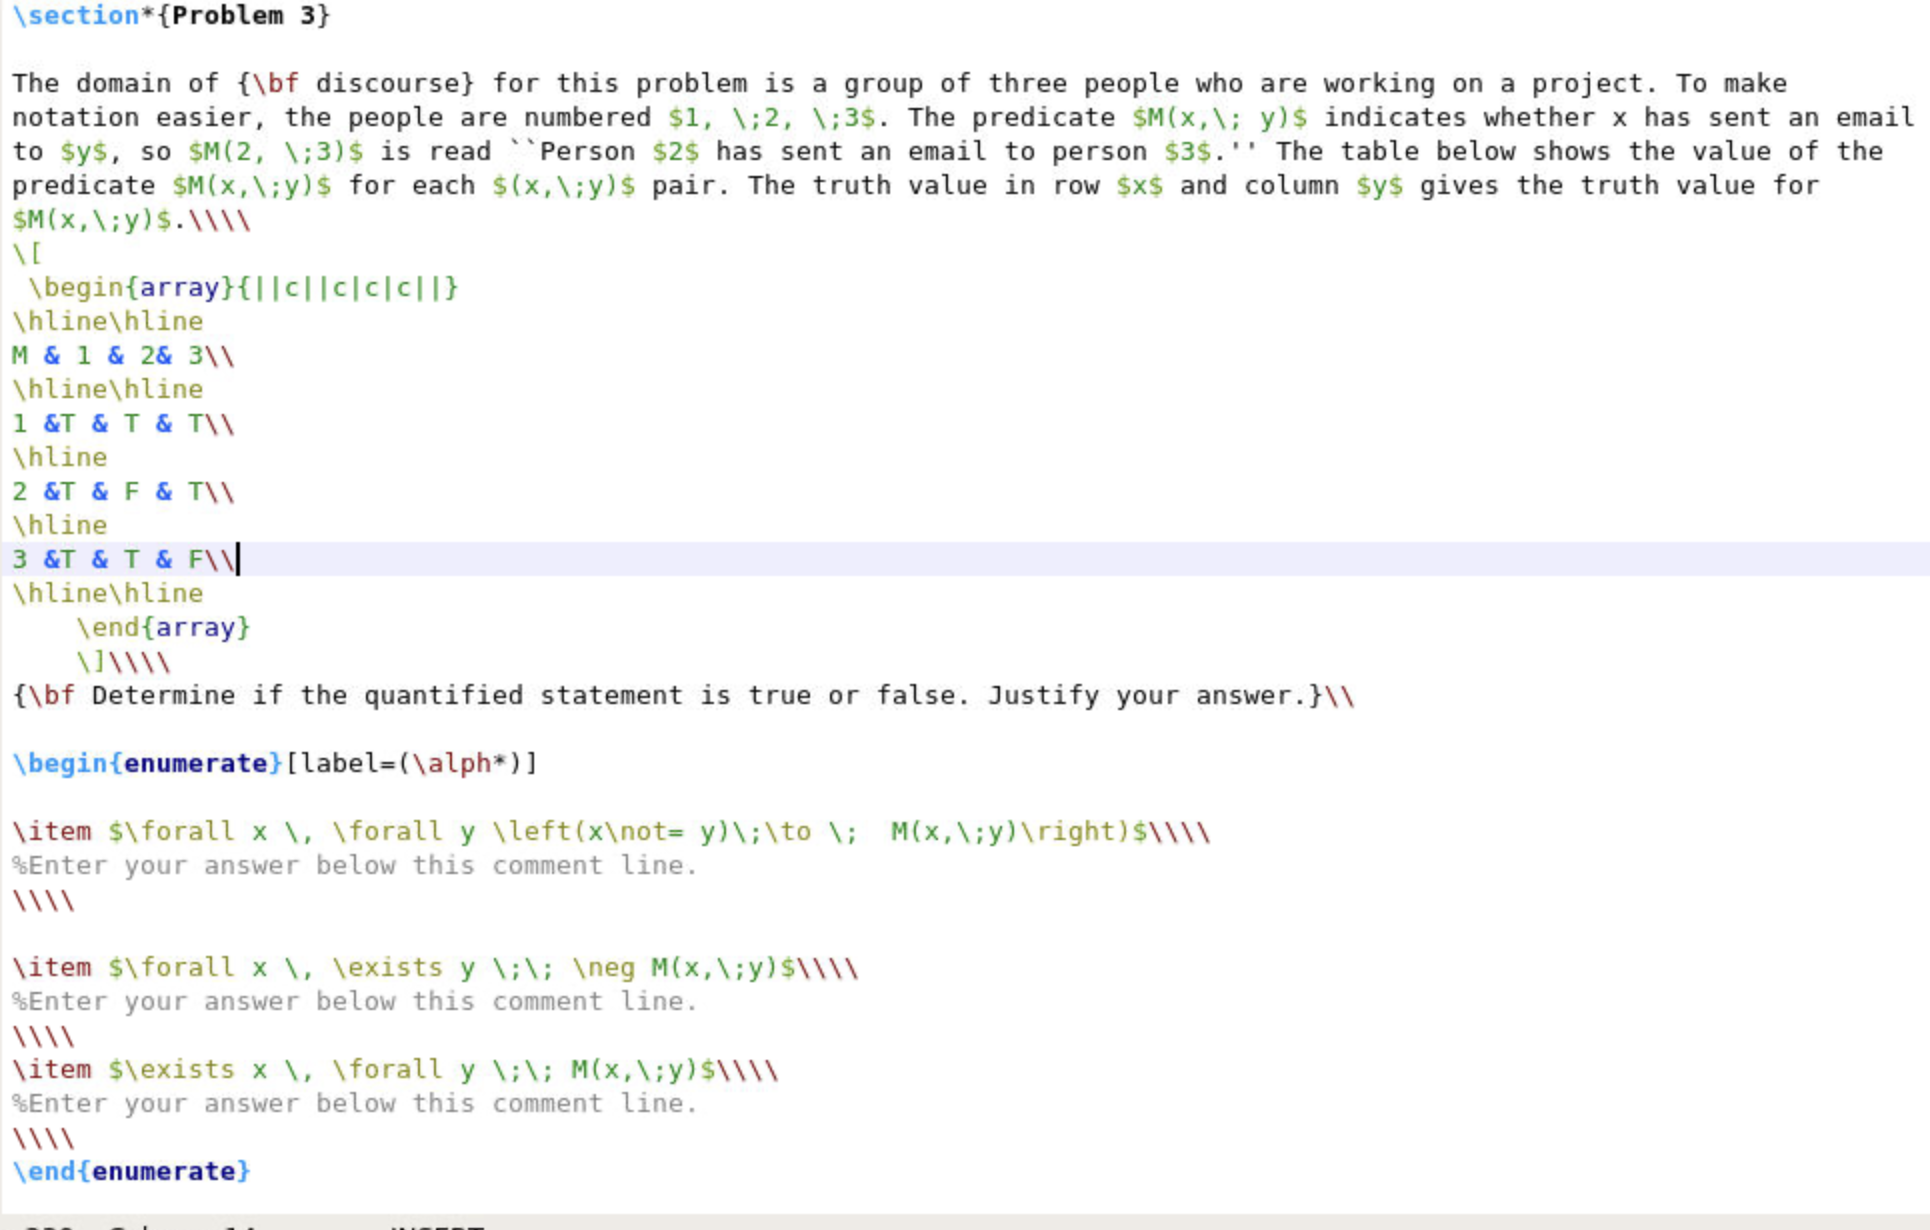Click the \section command on the first line
The image size is (1930, 1230).
click(75, 15)
